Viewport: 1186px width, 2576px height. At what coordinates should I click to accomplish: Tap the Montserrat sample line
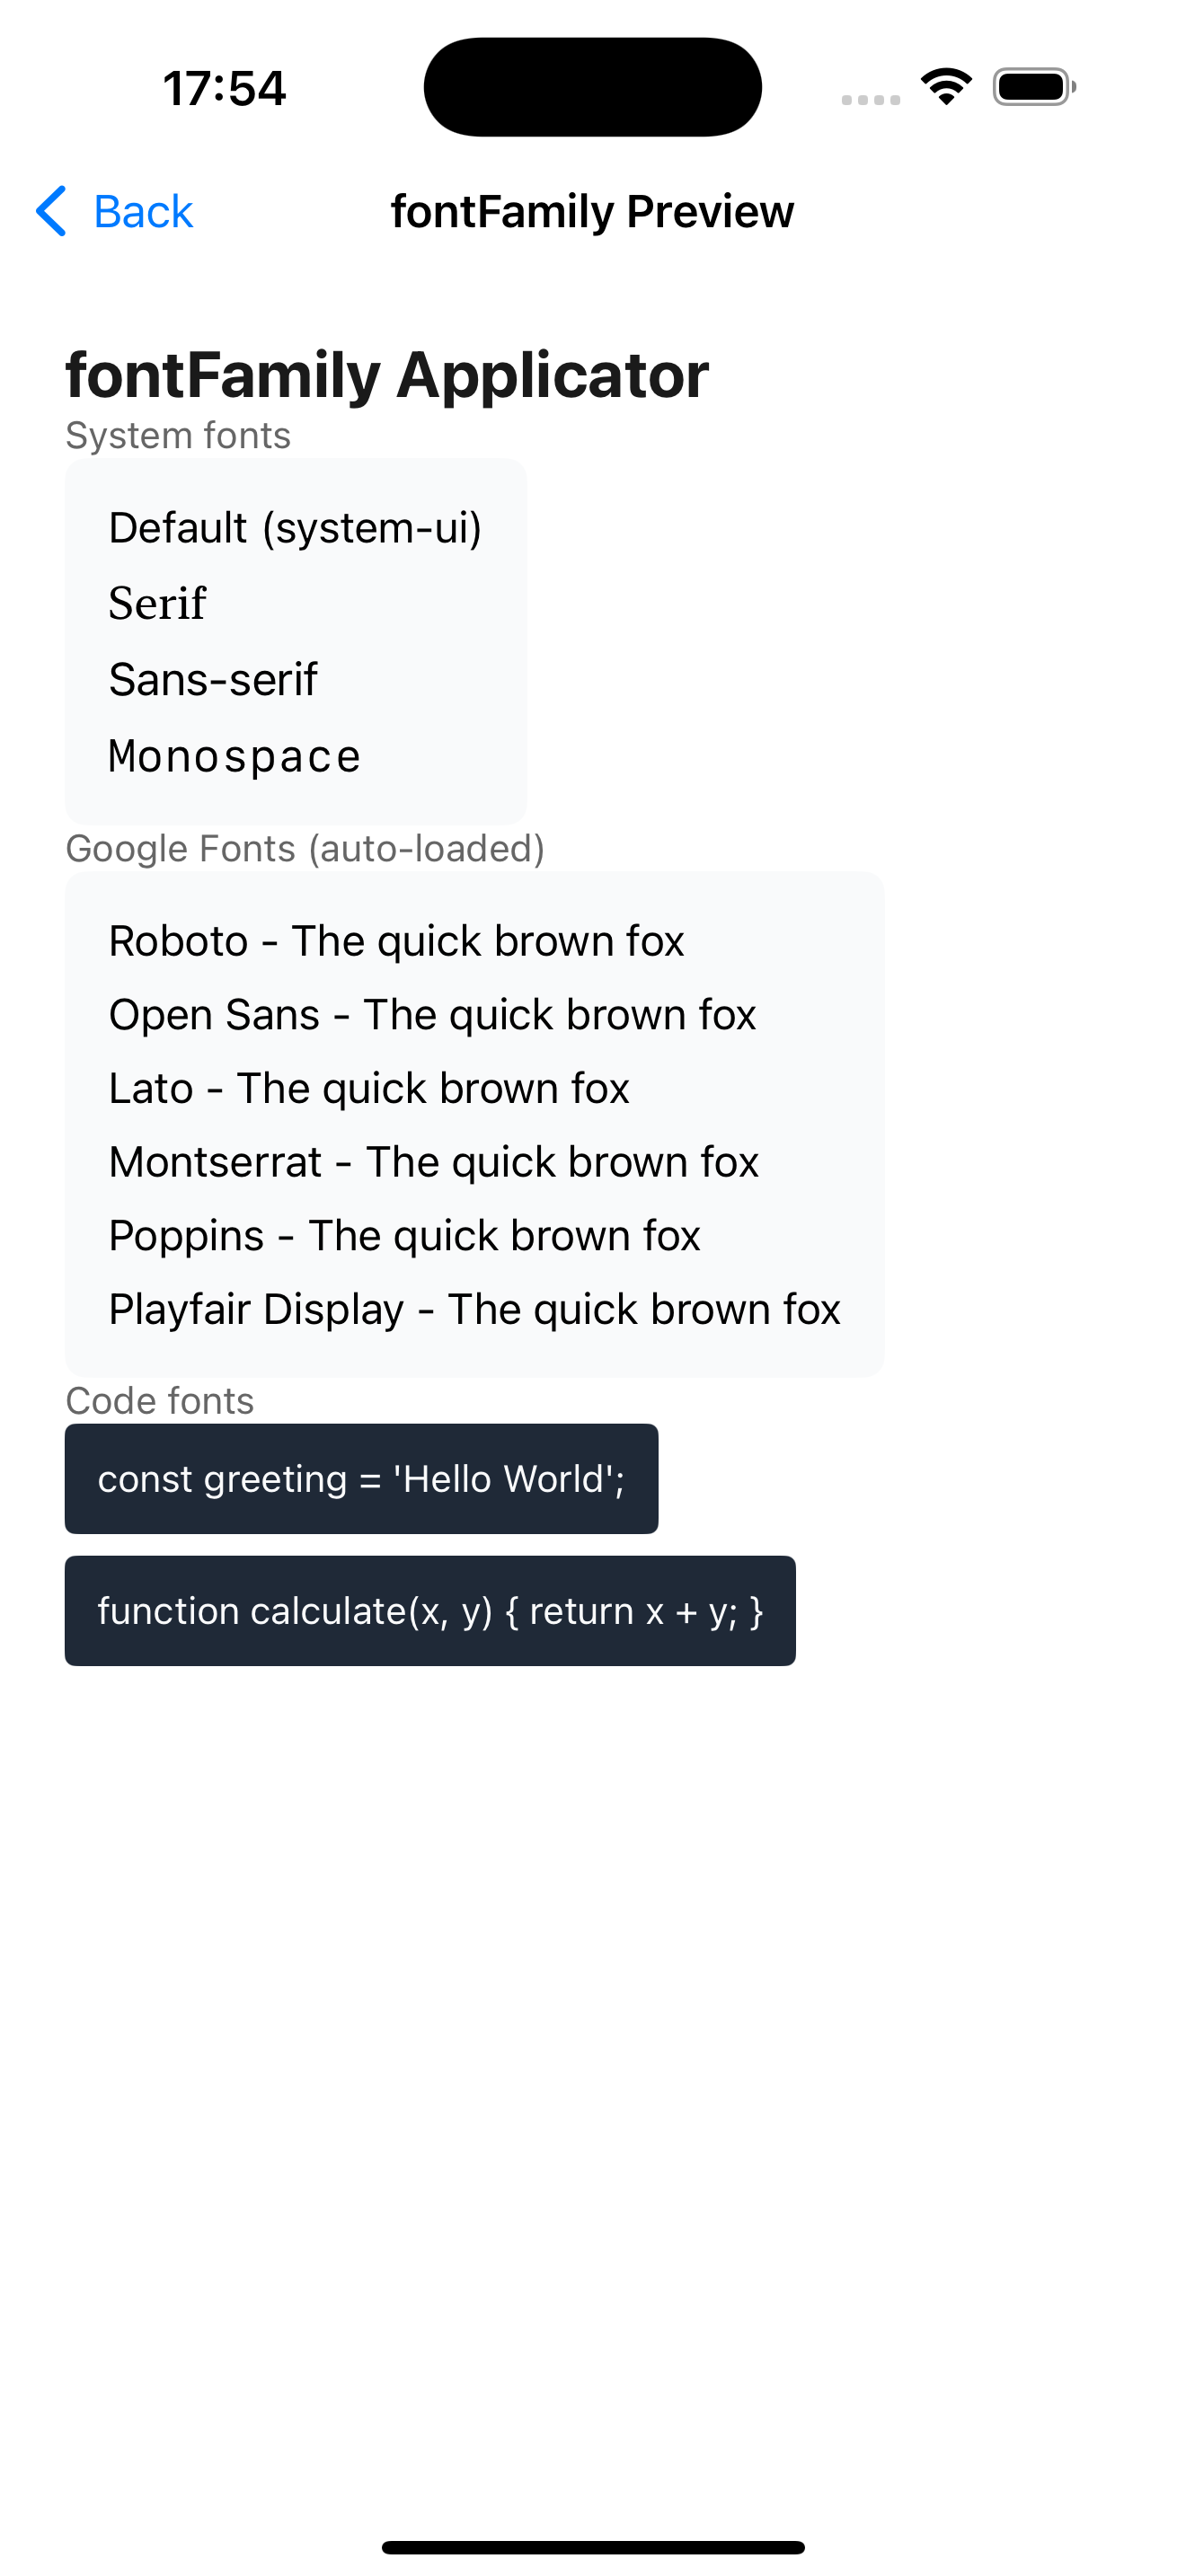point(434,1162)
